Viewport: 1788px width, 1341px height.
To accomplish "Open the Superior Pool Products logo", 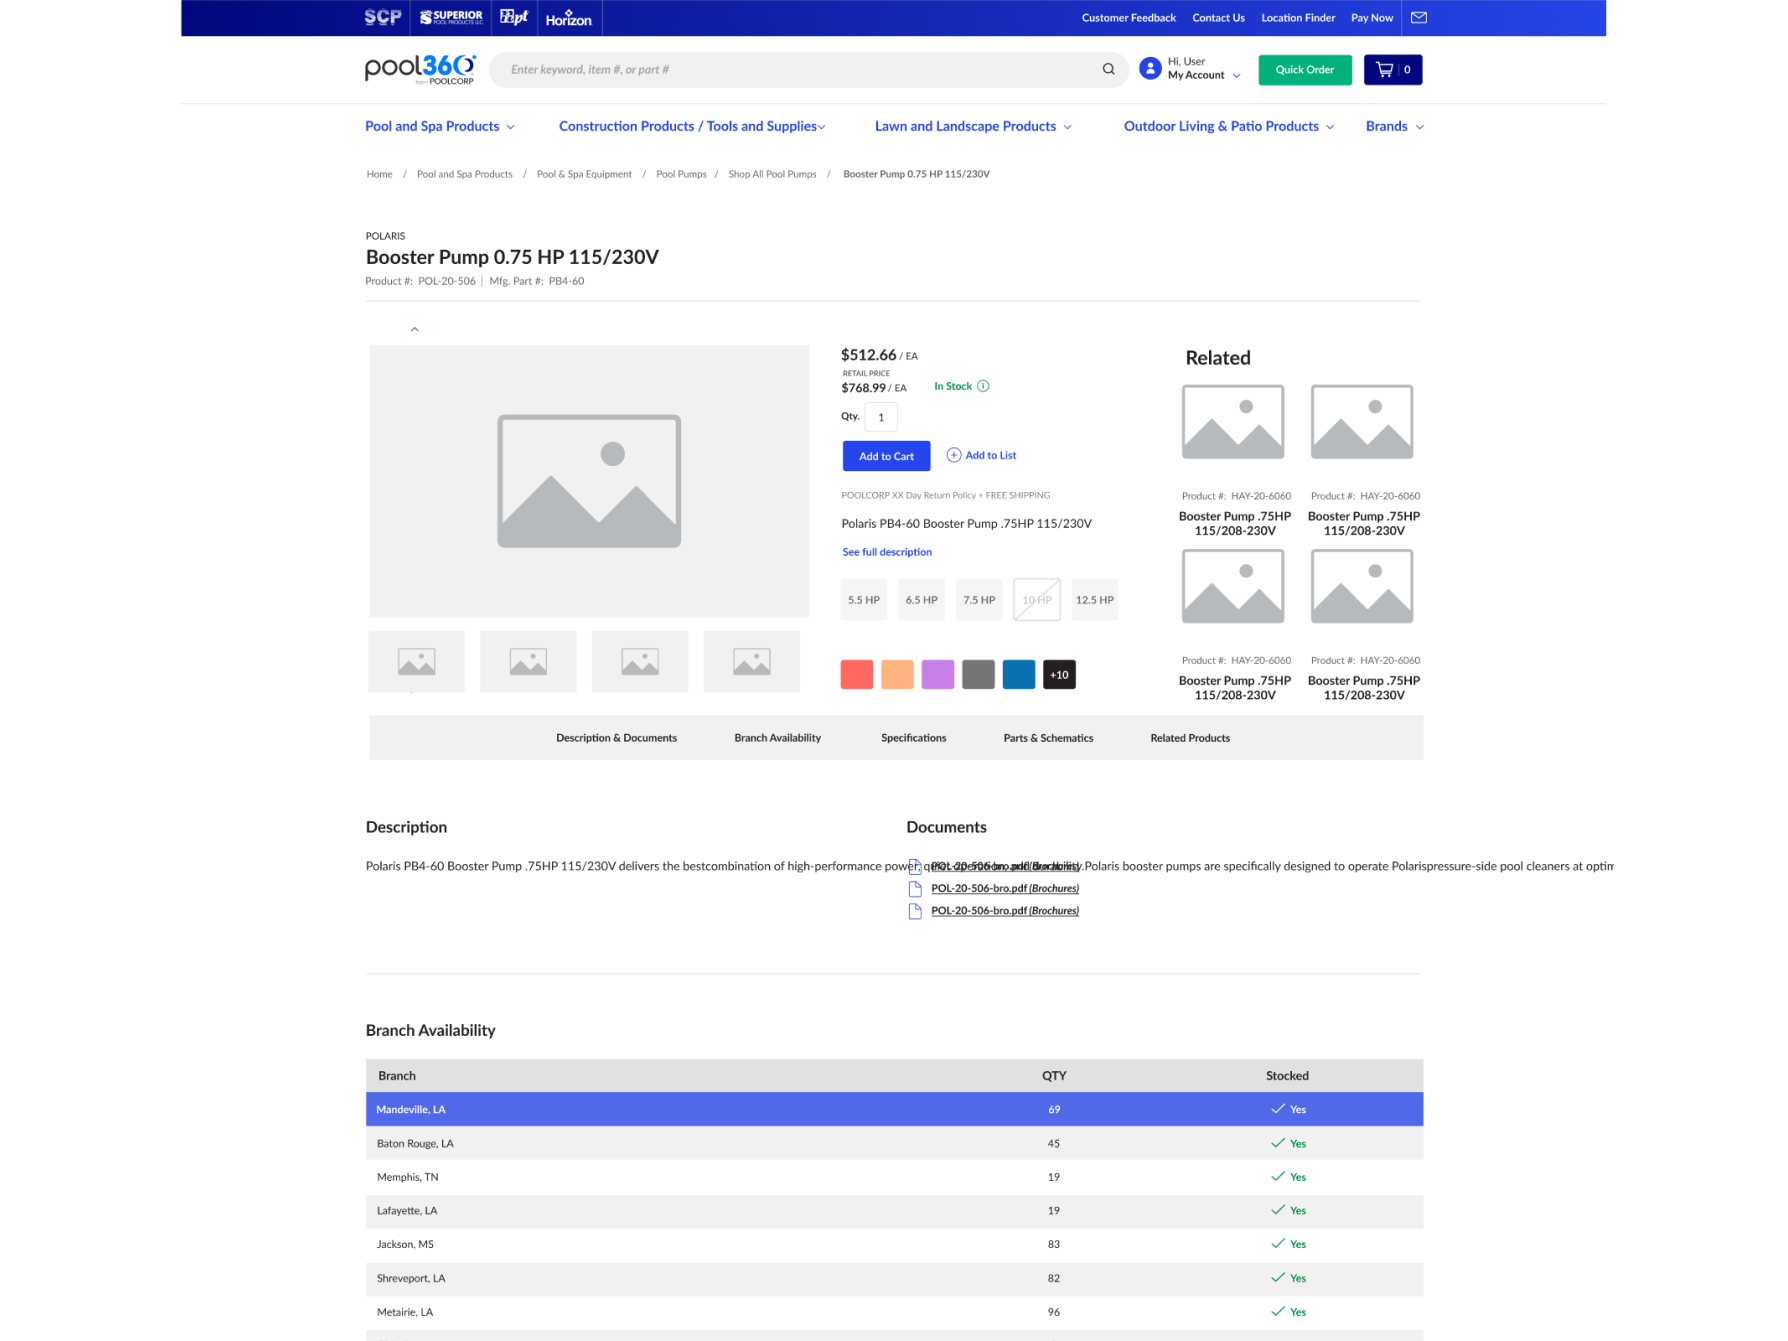I will (451, 17).
